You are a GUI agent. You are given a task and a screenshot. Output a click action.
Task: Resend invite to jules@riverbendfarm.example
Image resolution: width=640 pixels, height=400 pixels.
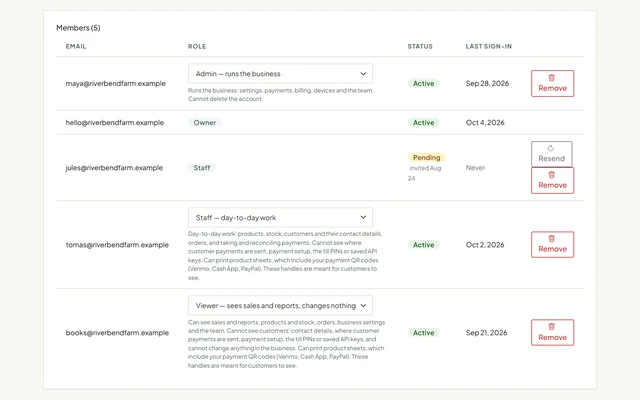(551, 154)
